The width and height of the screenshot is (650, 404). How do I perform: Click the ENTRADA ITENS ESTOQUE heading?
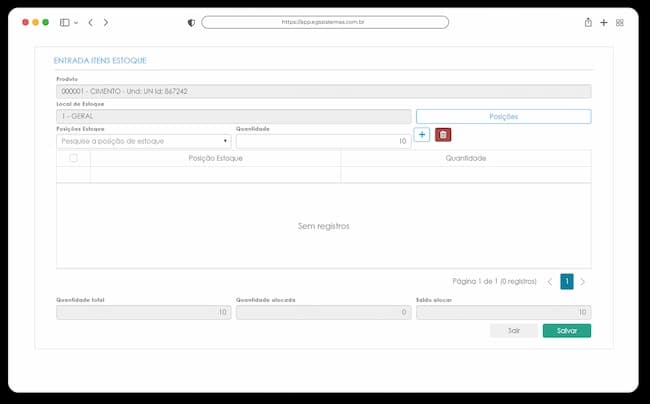pos(100,60)
